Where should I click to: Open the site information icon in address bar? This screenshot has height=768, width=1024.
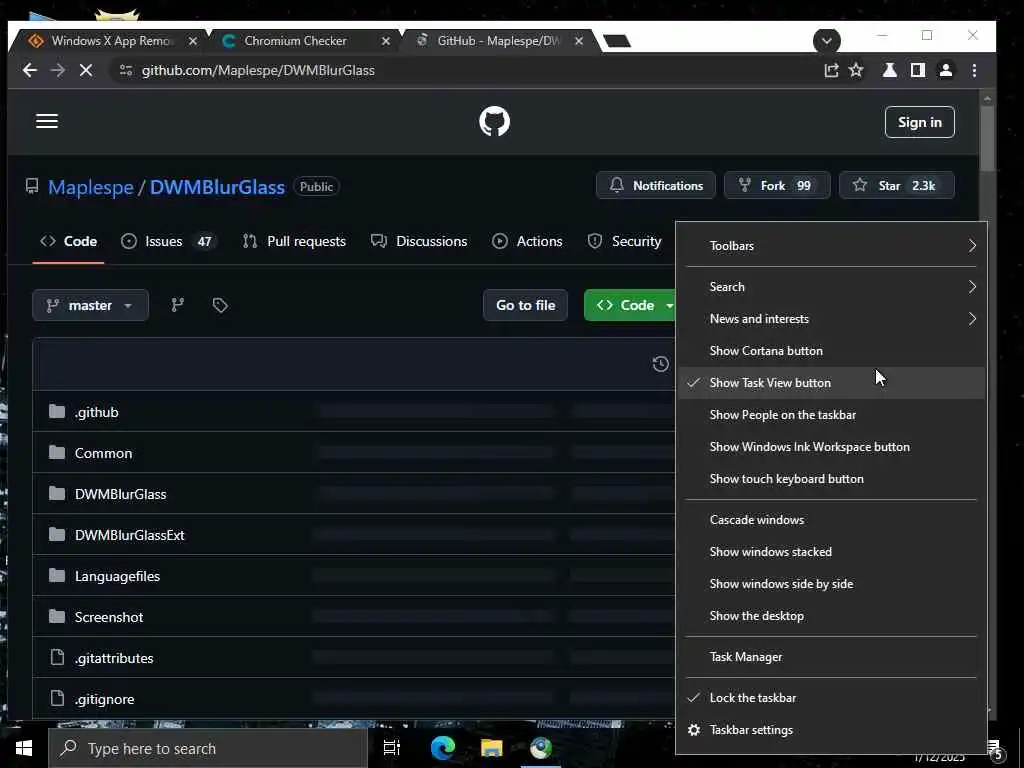[x=126, y=71]
